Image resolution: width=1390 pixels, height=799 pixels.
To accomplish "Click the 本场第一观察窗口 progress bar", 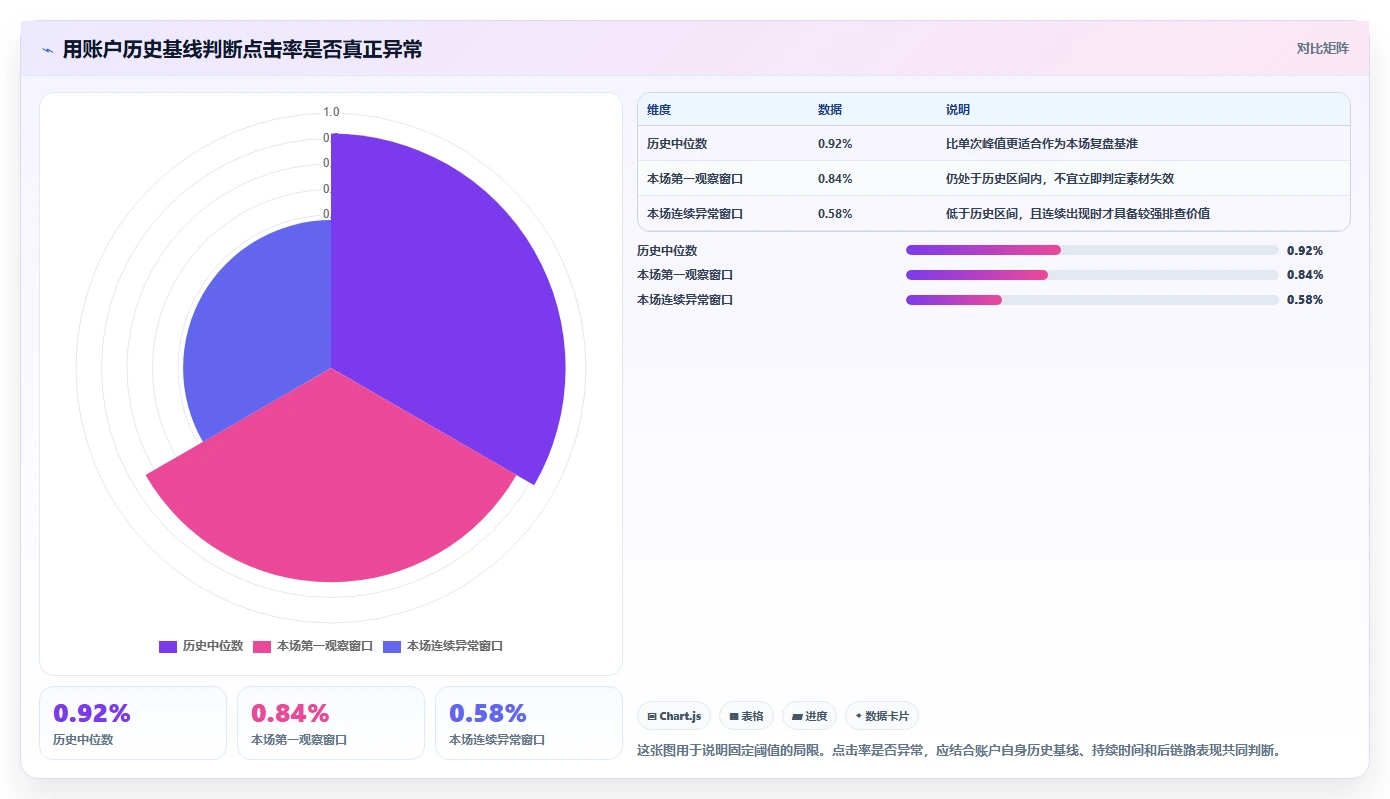I will (1092, 275).
